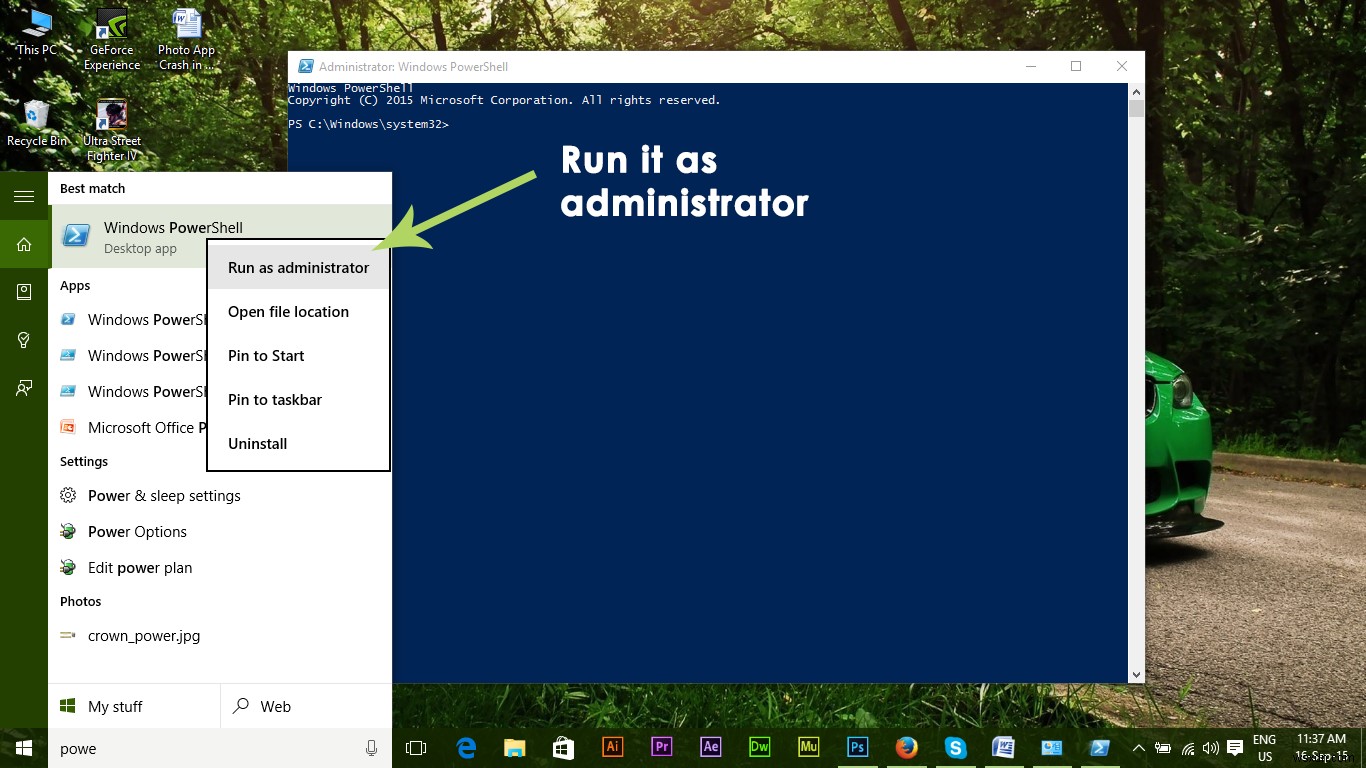Viewport: 1366px width, 768px height.
Task: Maximize the PowerShell window
Action: coord(1076,67)
